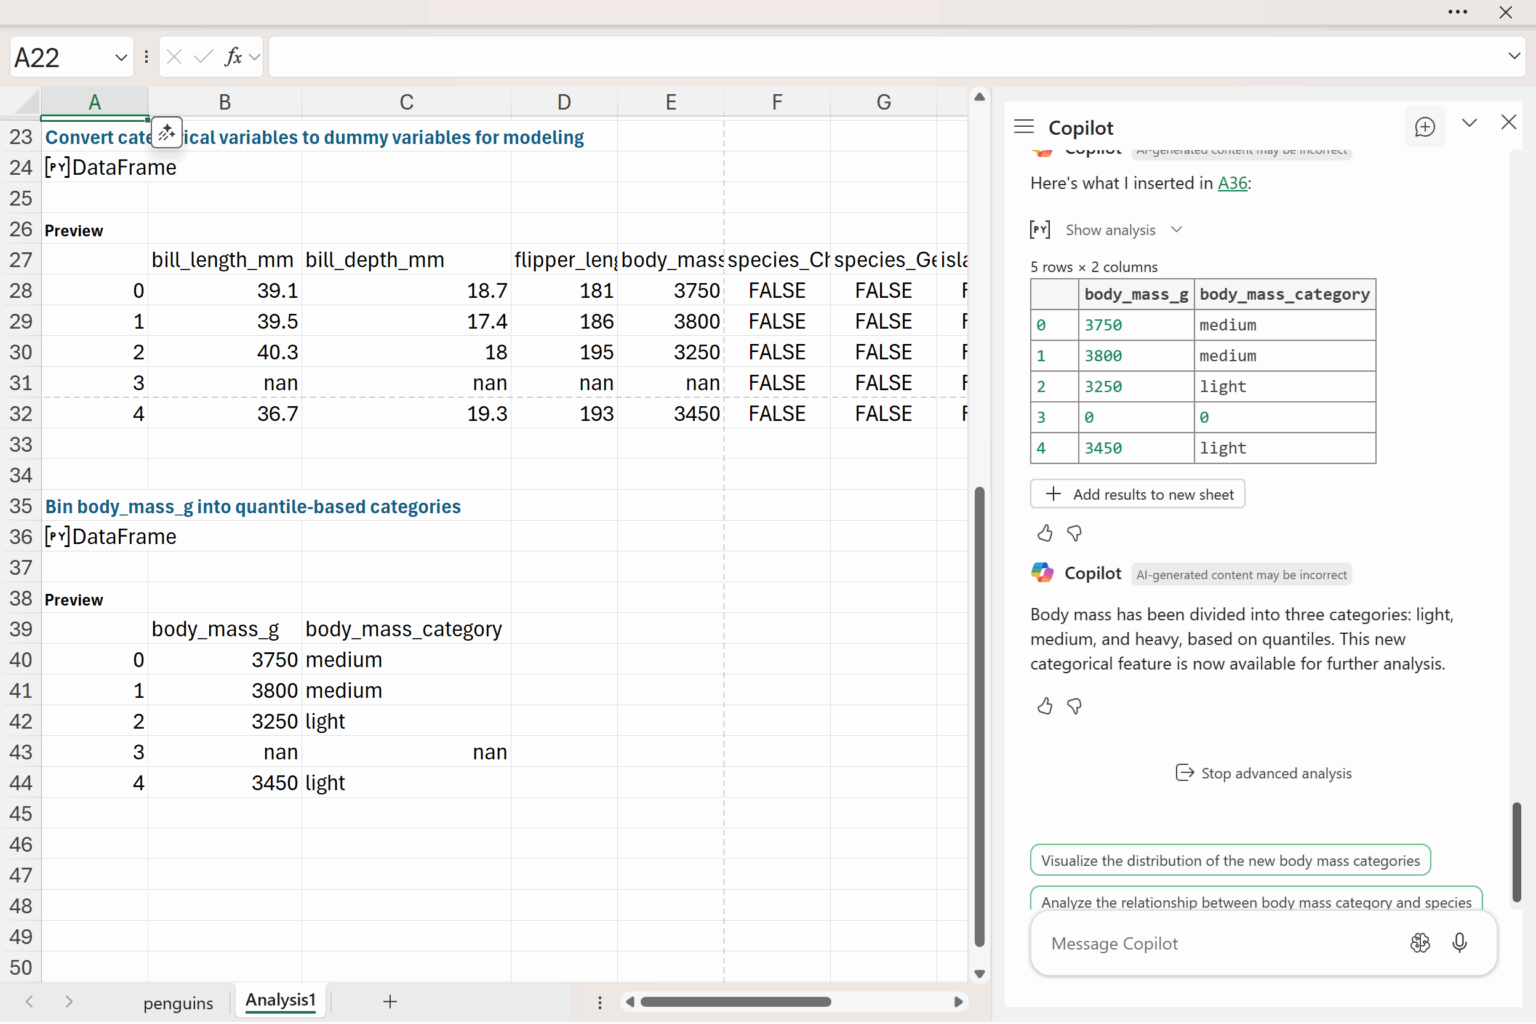This screenshot has height=1024, width=1536.
Task: Expand the formula bar with chevron
Action: [x=1513, y=57]
